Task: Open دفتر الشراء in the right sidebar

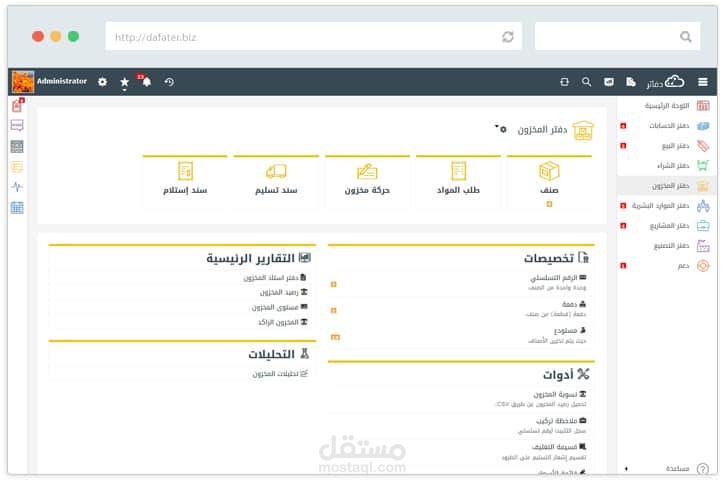Action: (667, 166)
